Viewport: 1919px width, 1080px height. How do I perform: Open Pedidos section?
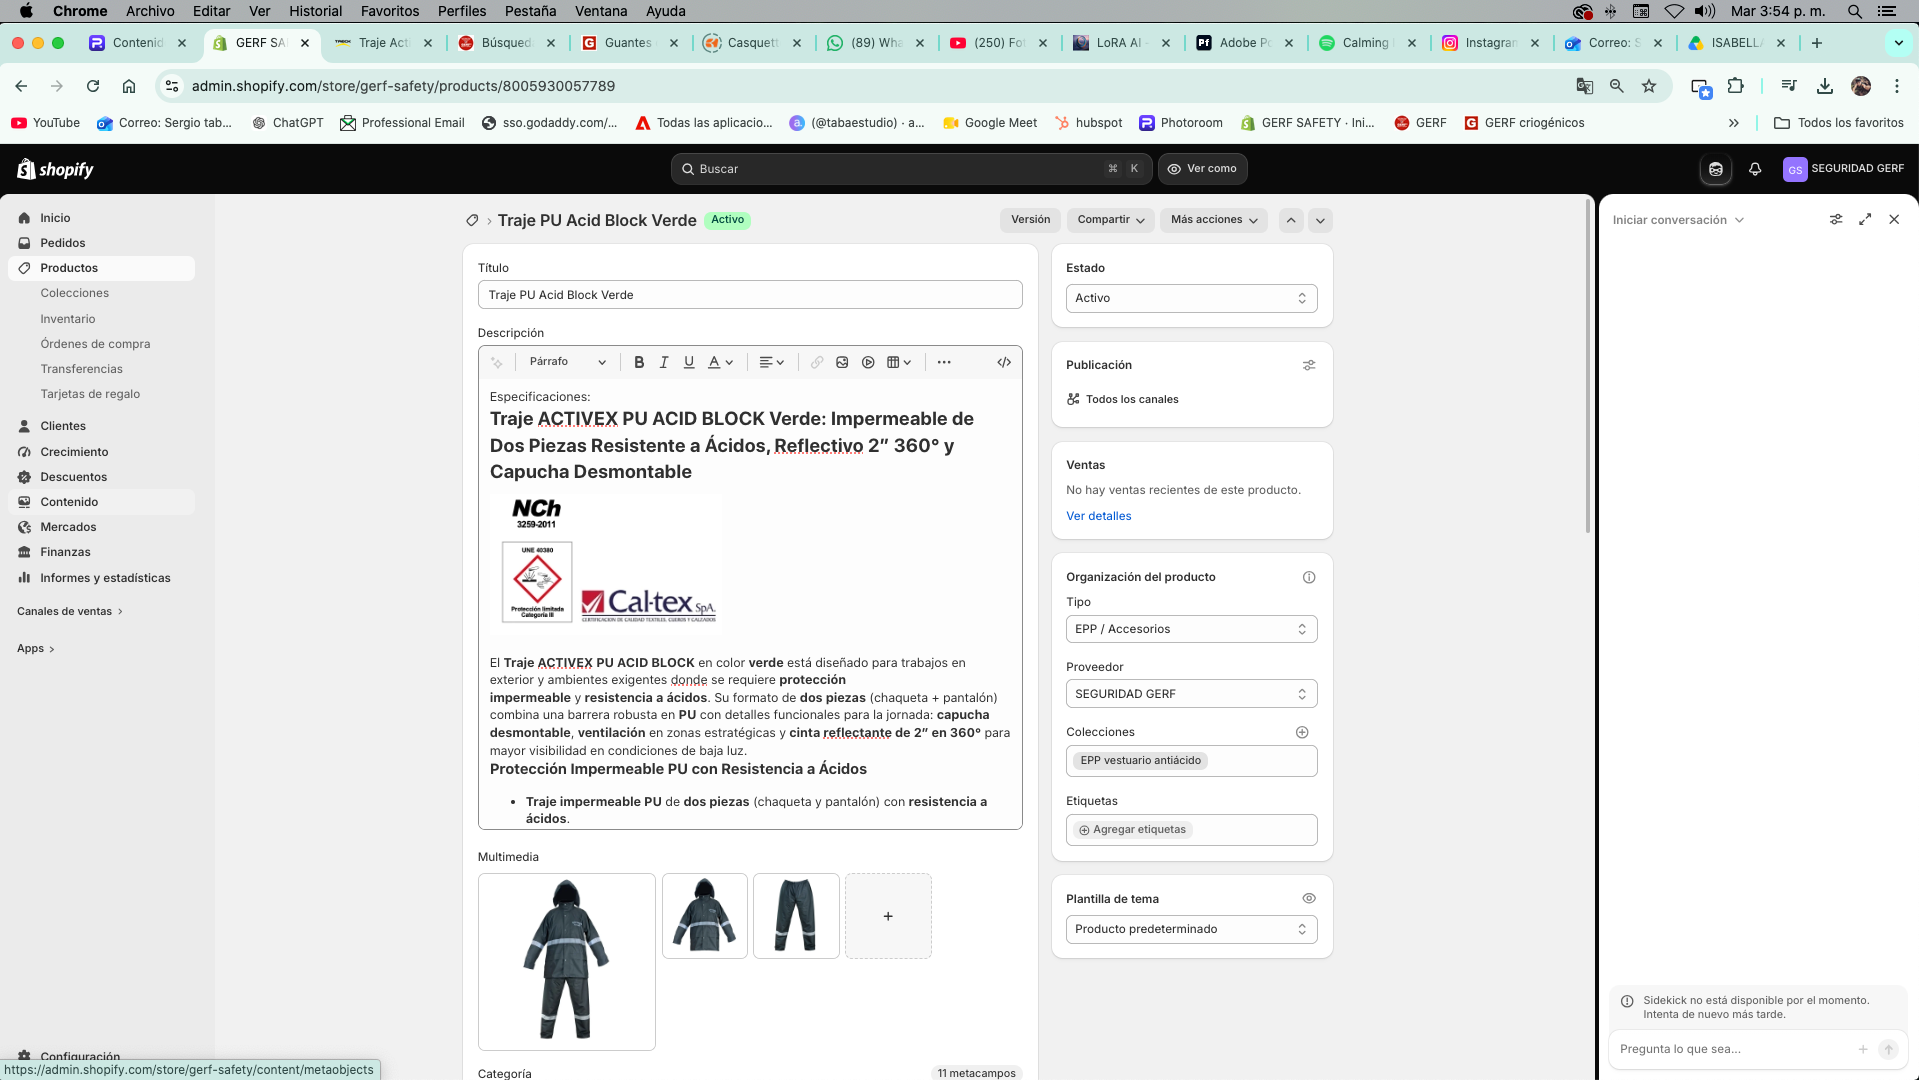[x=63, y=243]
